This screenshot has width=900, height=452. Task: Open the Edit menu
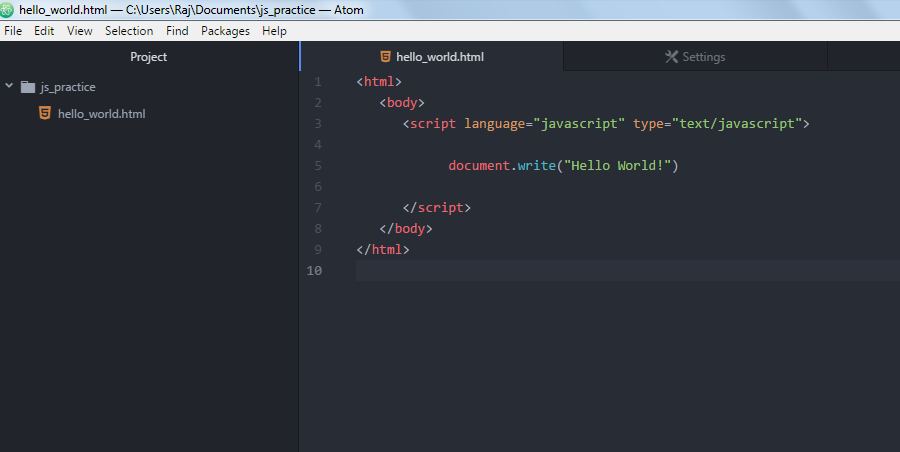click(44, 31)
